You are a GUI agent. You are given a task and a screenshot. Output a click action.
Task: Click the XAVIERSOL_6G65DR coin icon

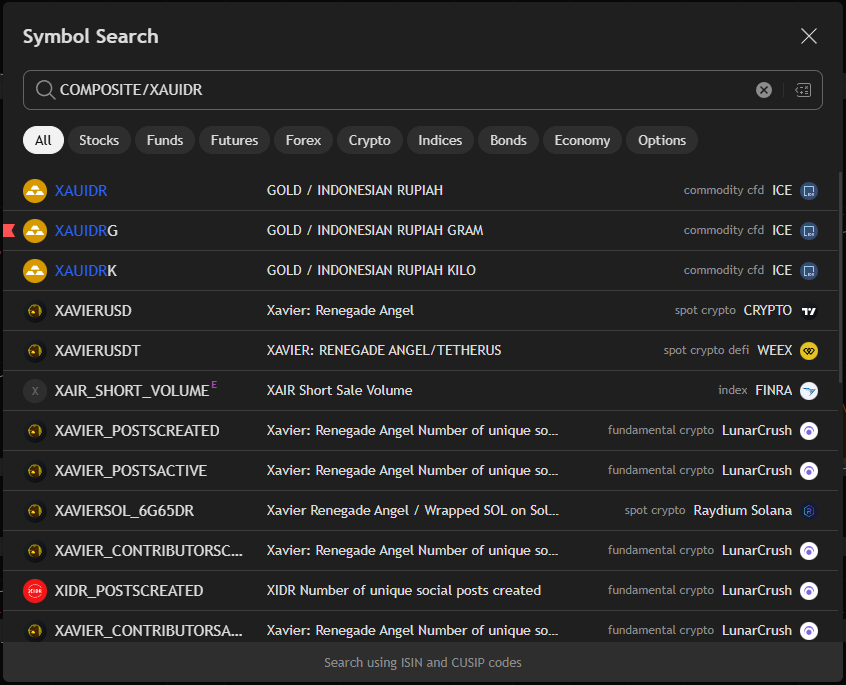(35, 511)
